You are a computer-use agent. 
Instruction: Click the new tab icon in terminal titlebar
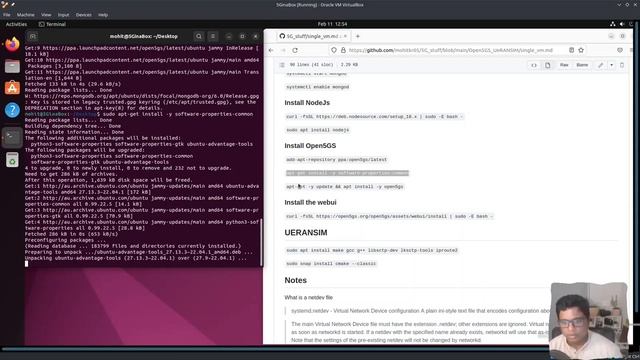[33, 36]
